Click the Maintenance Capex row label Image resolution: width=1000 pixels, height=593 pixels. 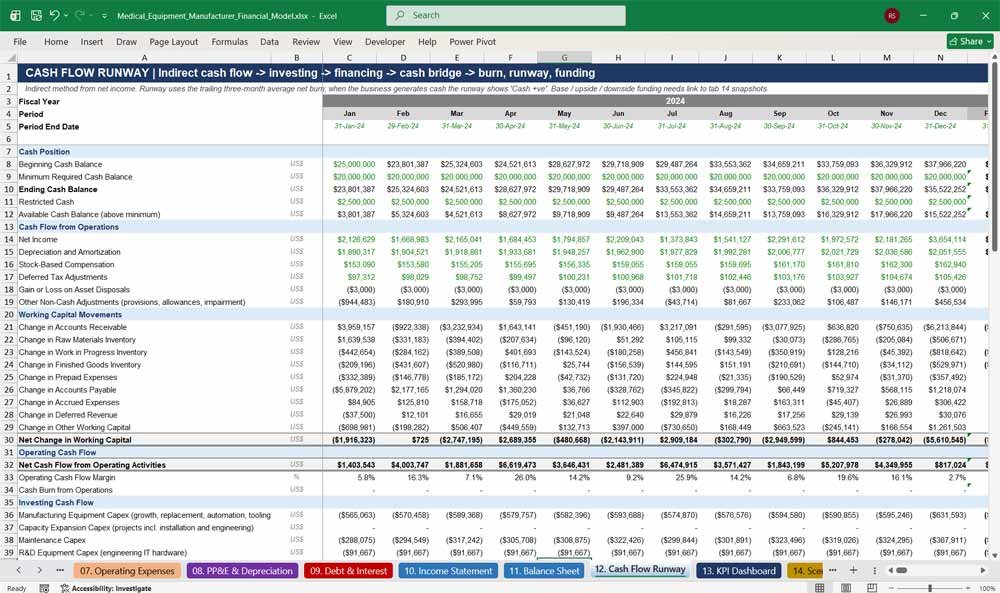point(52,540)
